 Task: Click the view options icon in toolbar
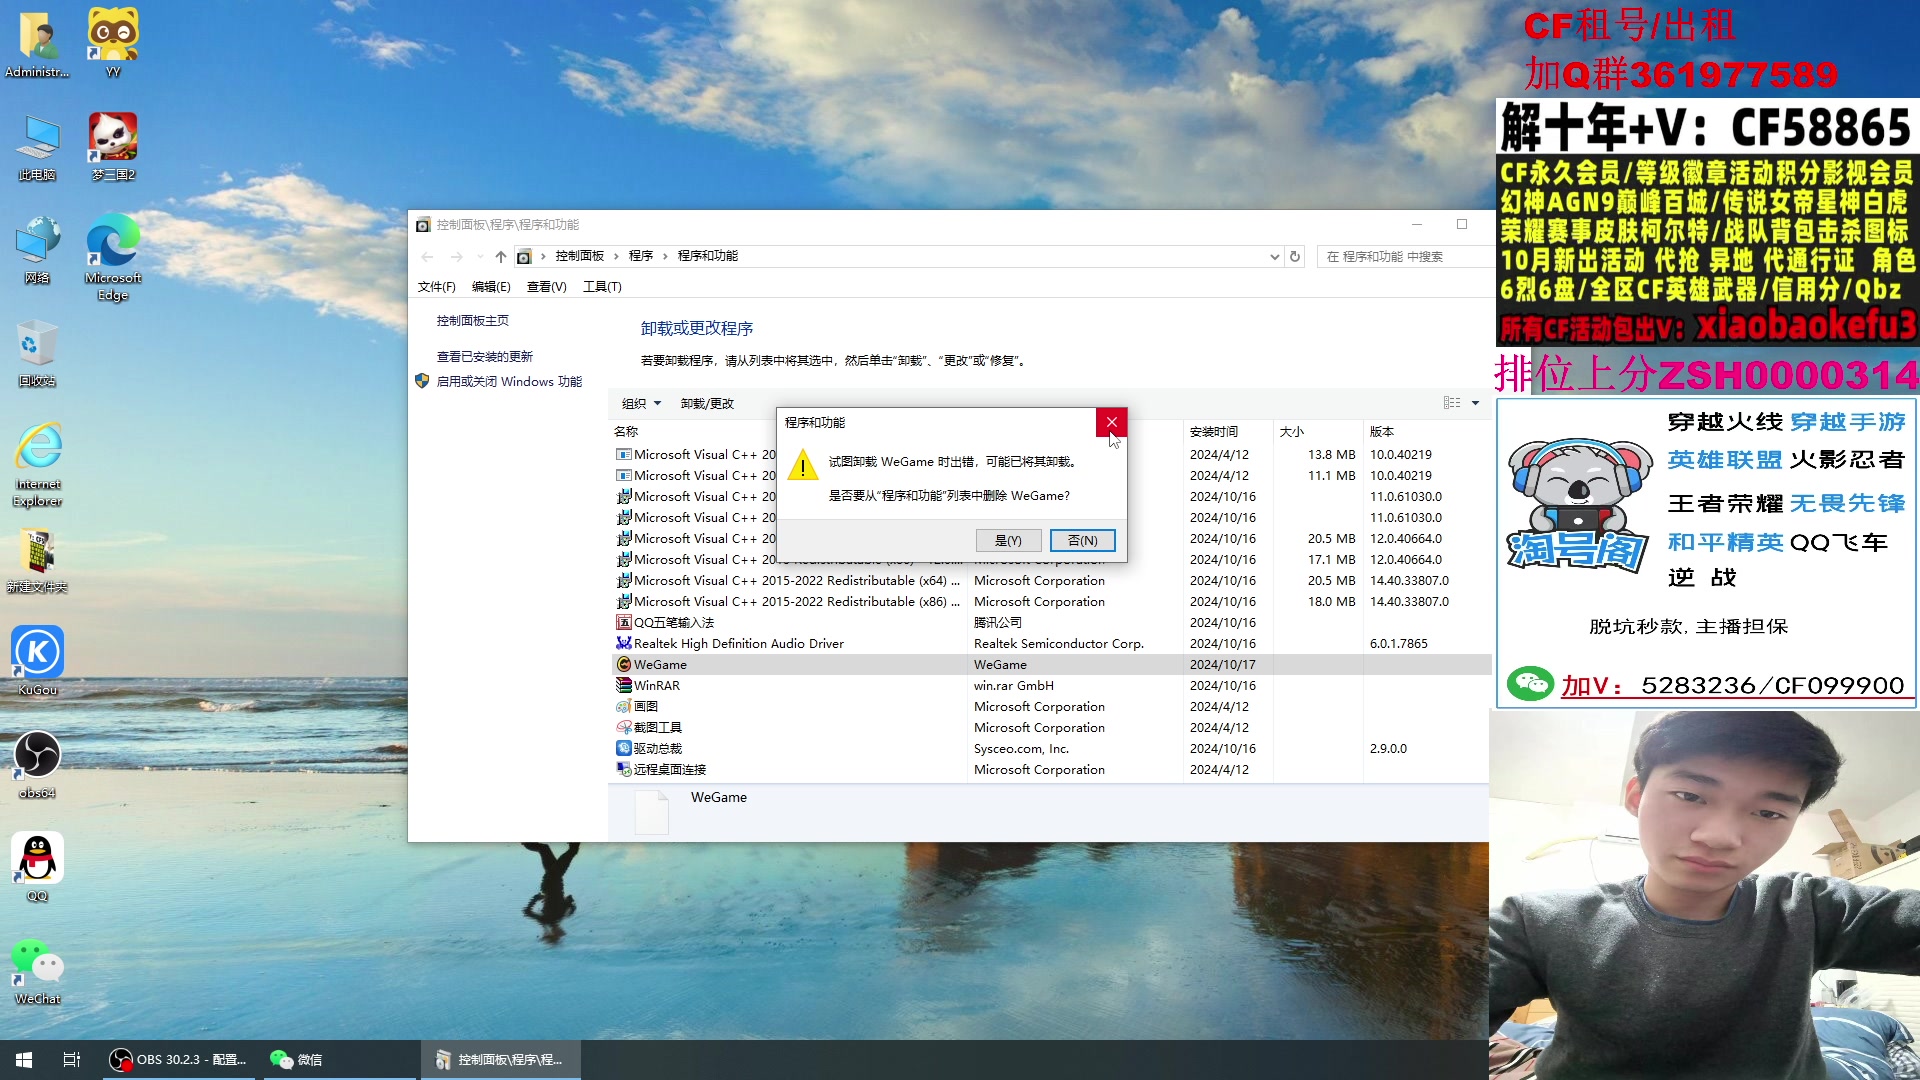1452,403
